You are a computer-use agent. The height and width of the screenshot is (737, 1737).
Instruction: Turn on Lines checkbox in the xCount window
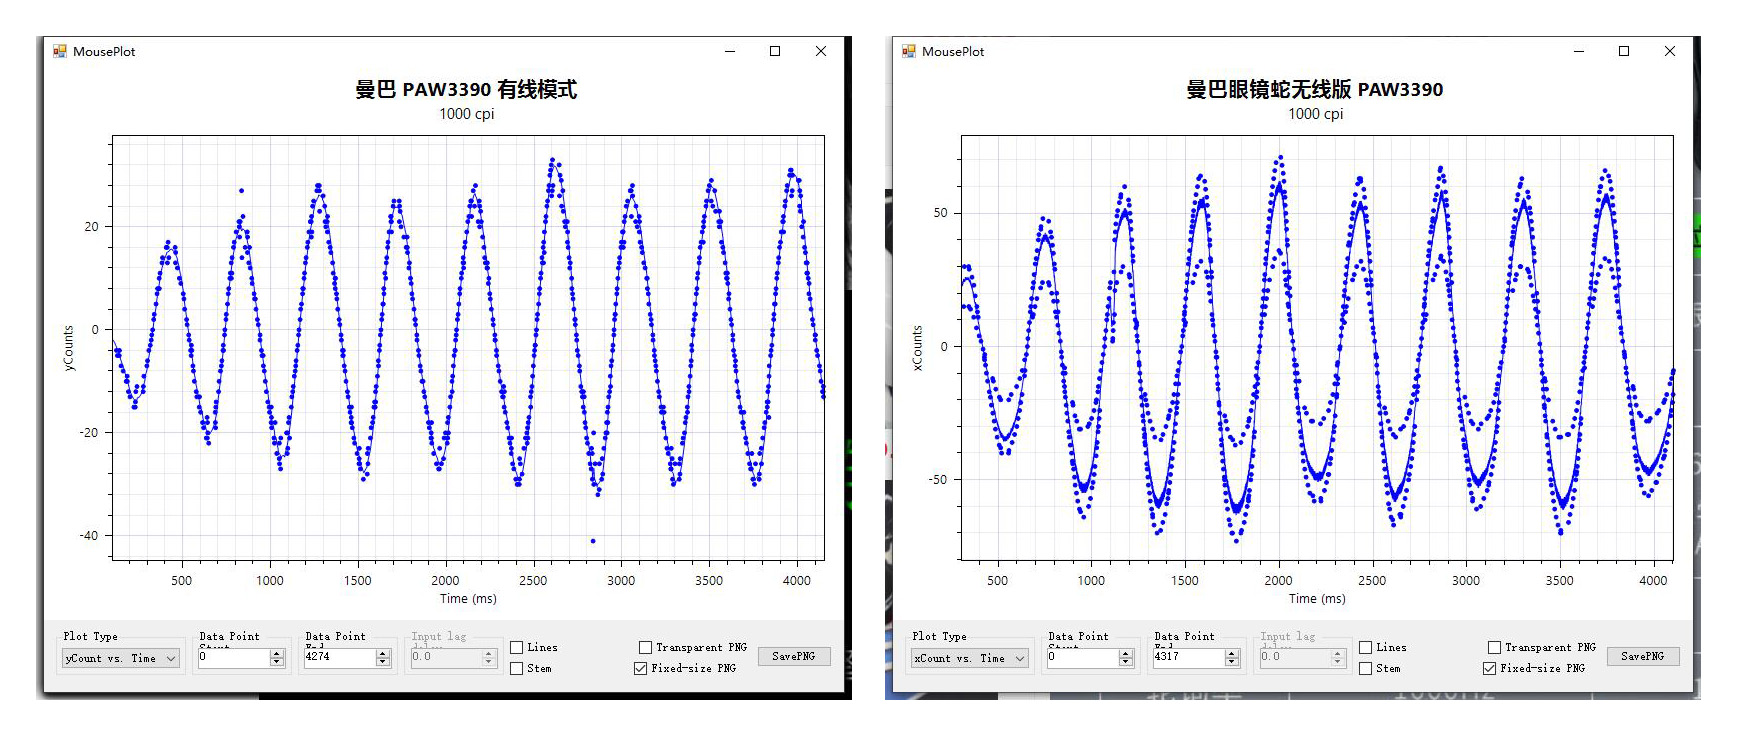(x=1366, y=648)
